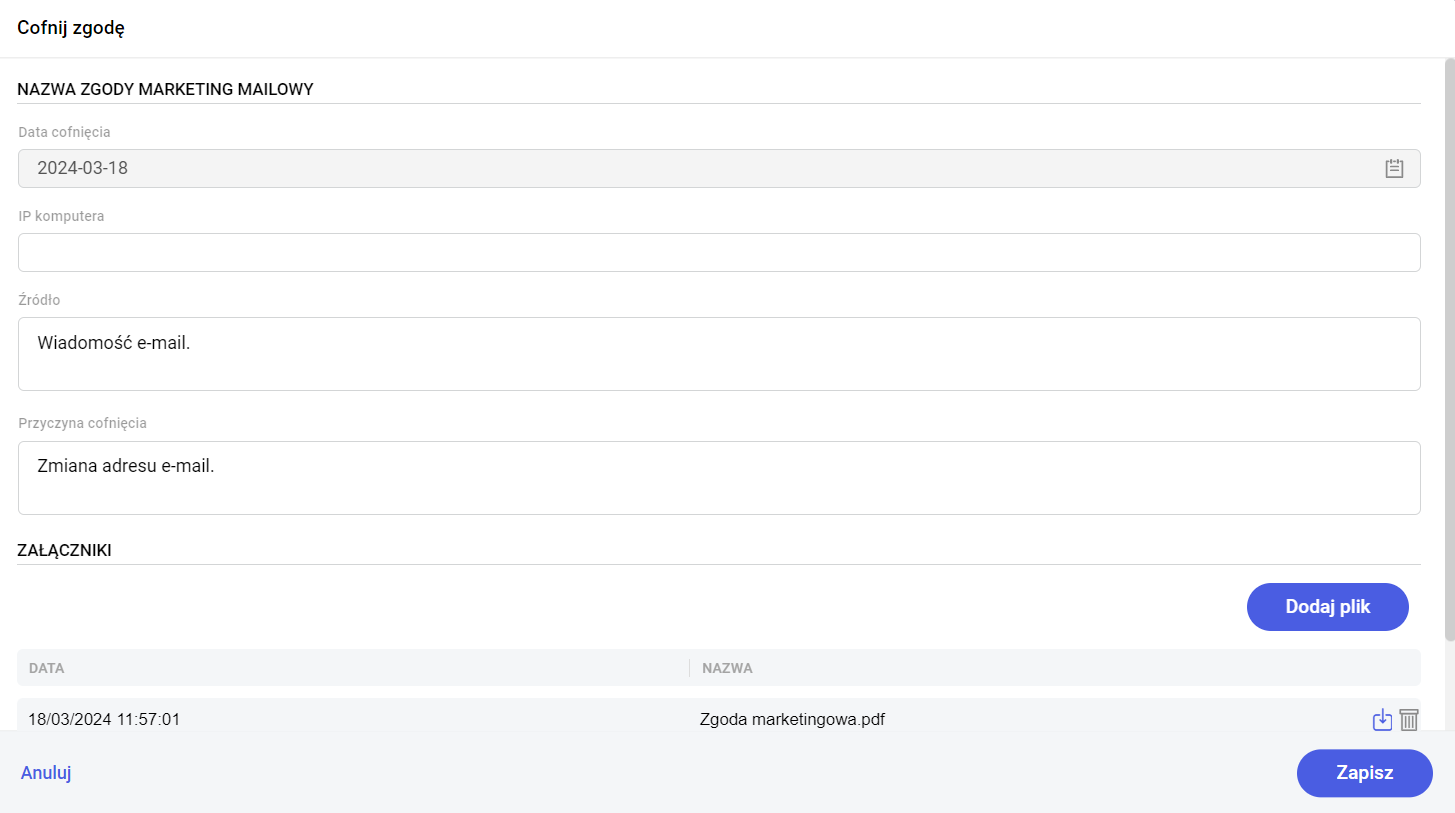Click the ZAŁĄCZNIKI section heading
This screenshot has width=1455, height=813.
point(64,551)
